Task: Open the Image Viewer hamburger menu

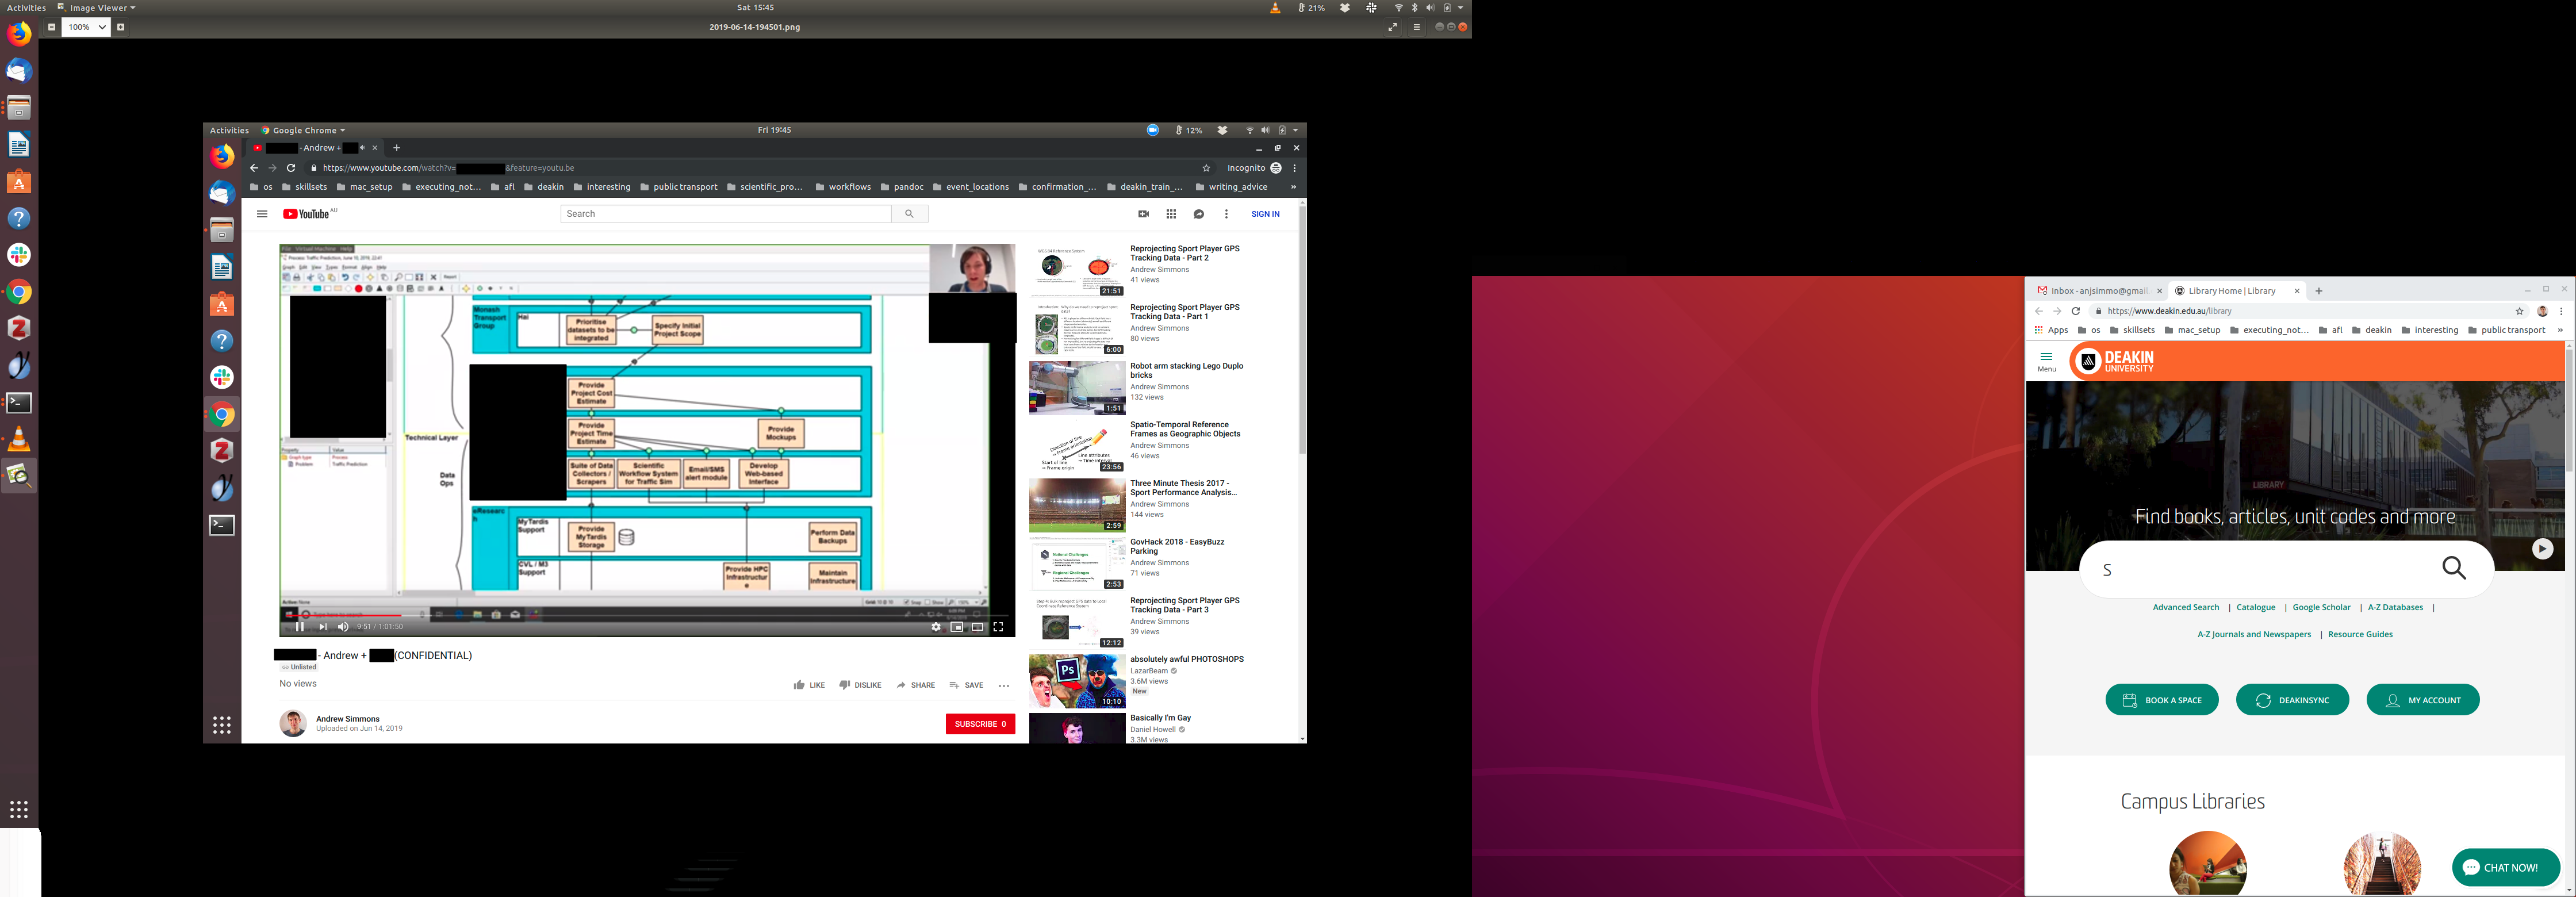Action: click(x=1416, y=27)
